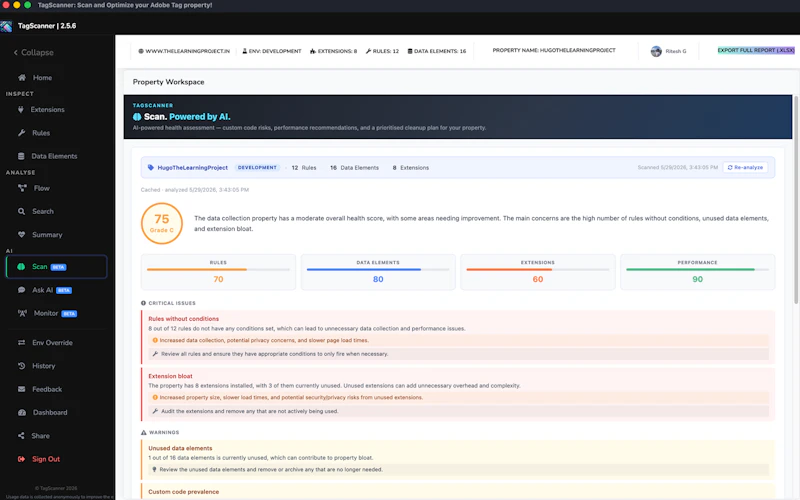Click the Rules score progress bar
Image resolution: width=800 pixels, height=500 pixels.
coord(218,269)
